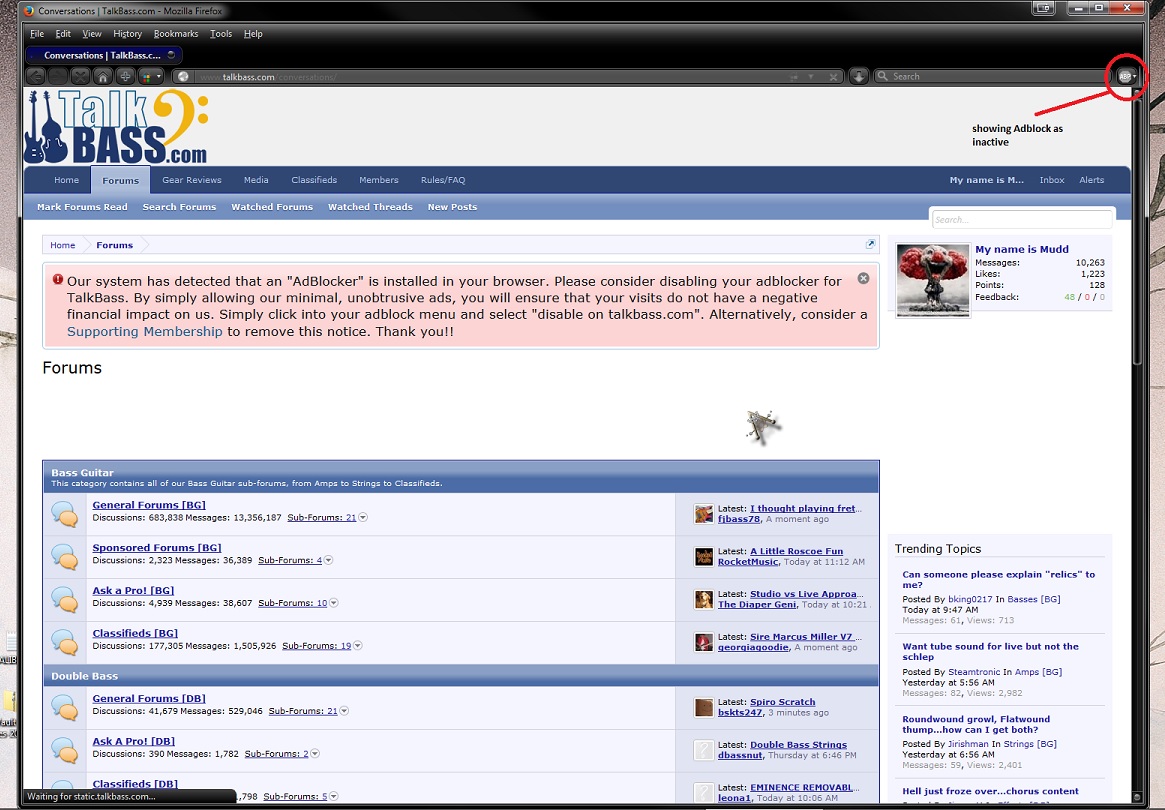Click RocketMusic avatar thumbnail
This screenshot has width=1165, height=810.
pyautogui.click(x=704, y=557)
